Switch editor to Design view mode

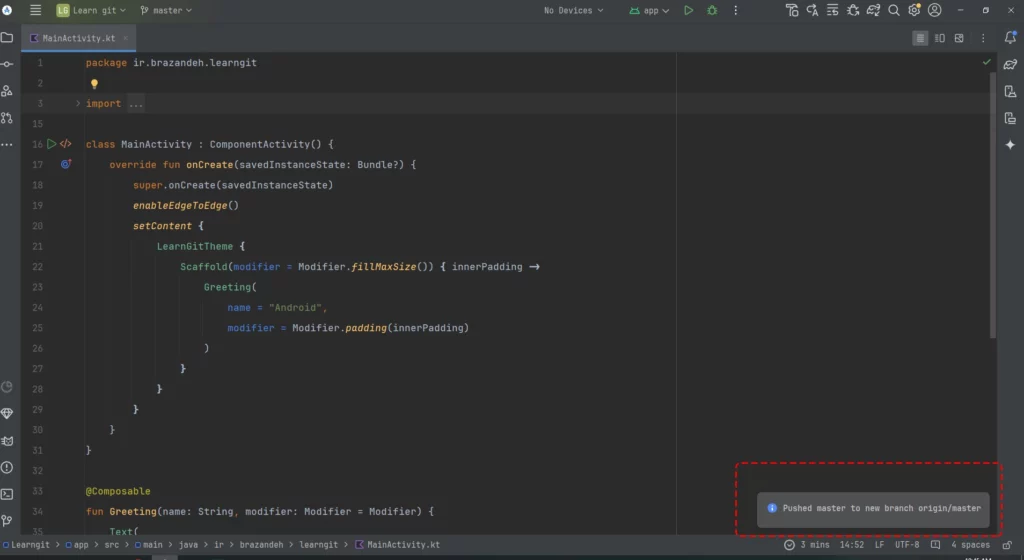959,39
